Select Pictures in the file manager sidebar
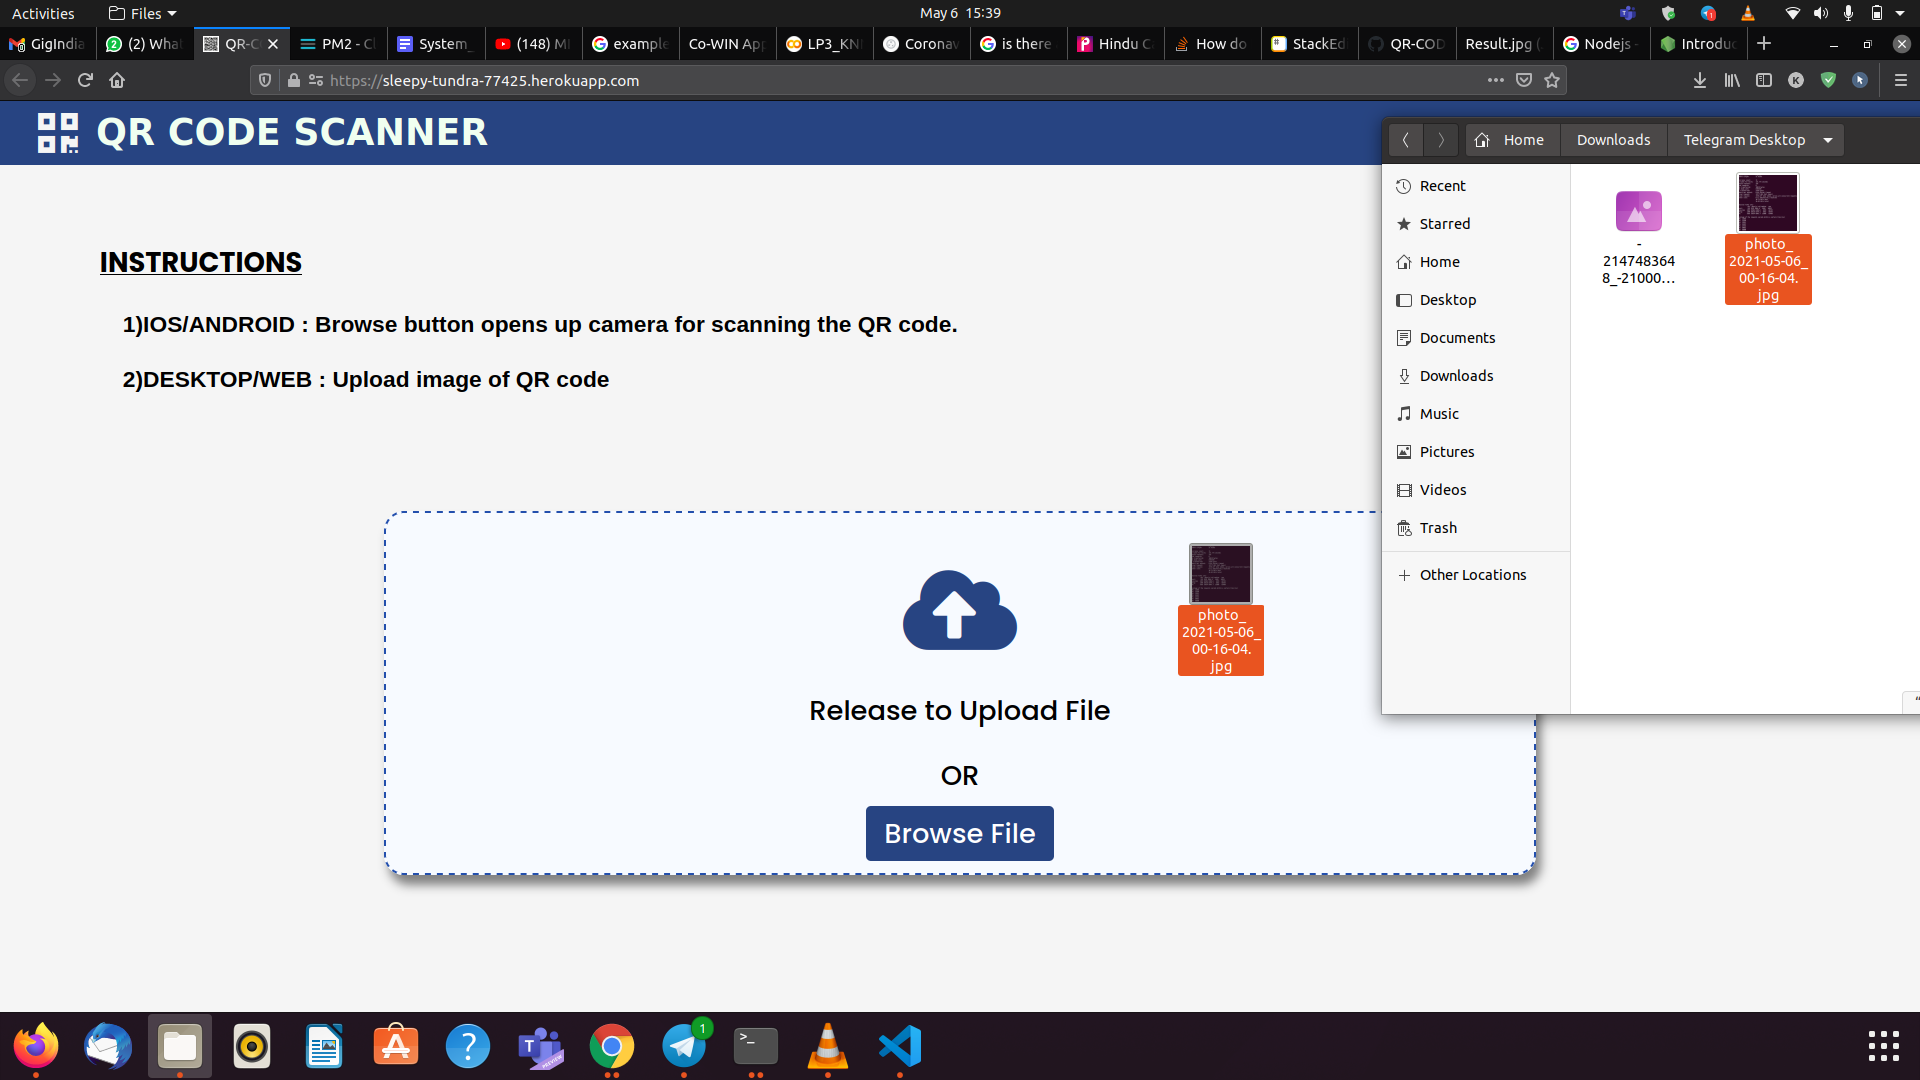Viewport: 1920px width, 1080px height. coord(1446,452)
